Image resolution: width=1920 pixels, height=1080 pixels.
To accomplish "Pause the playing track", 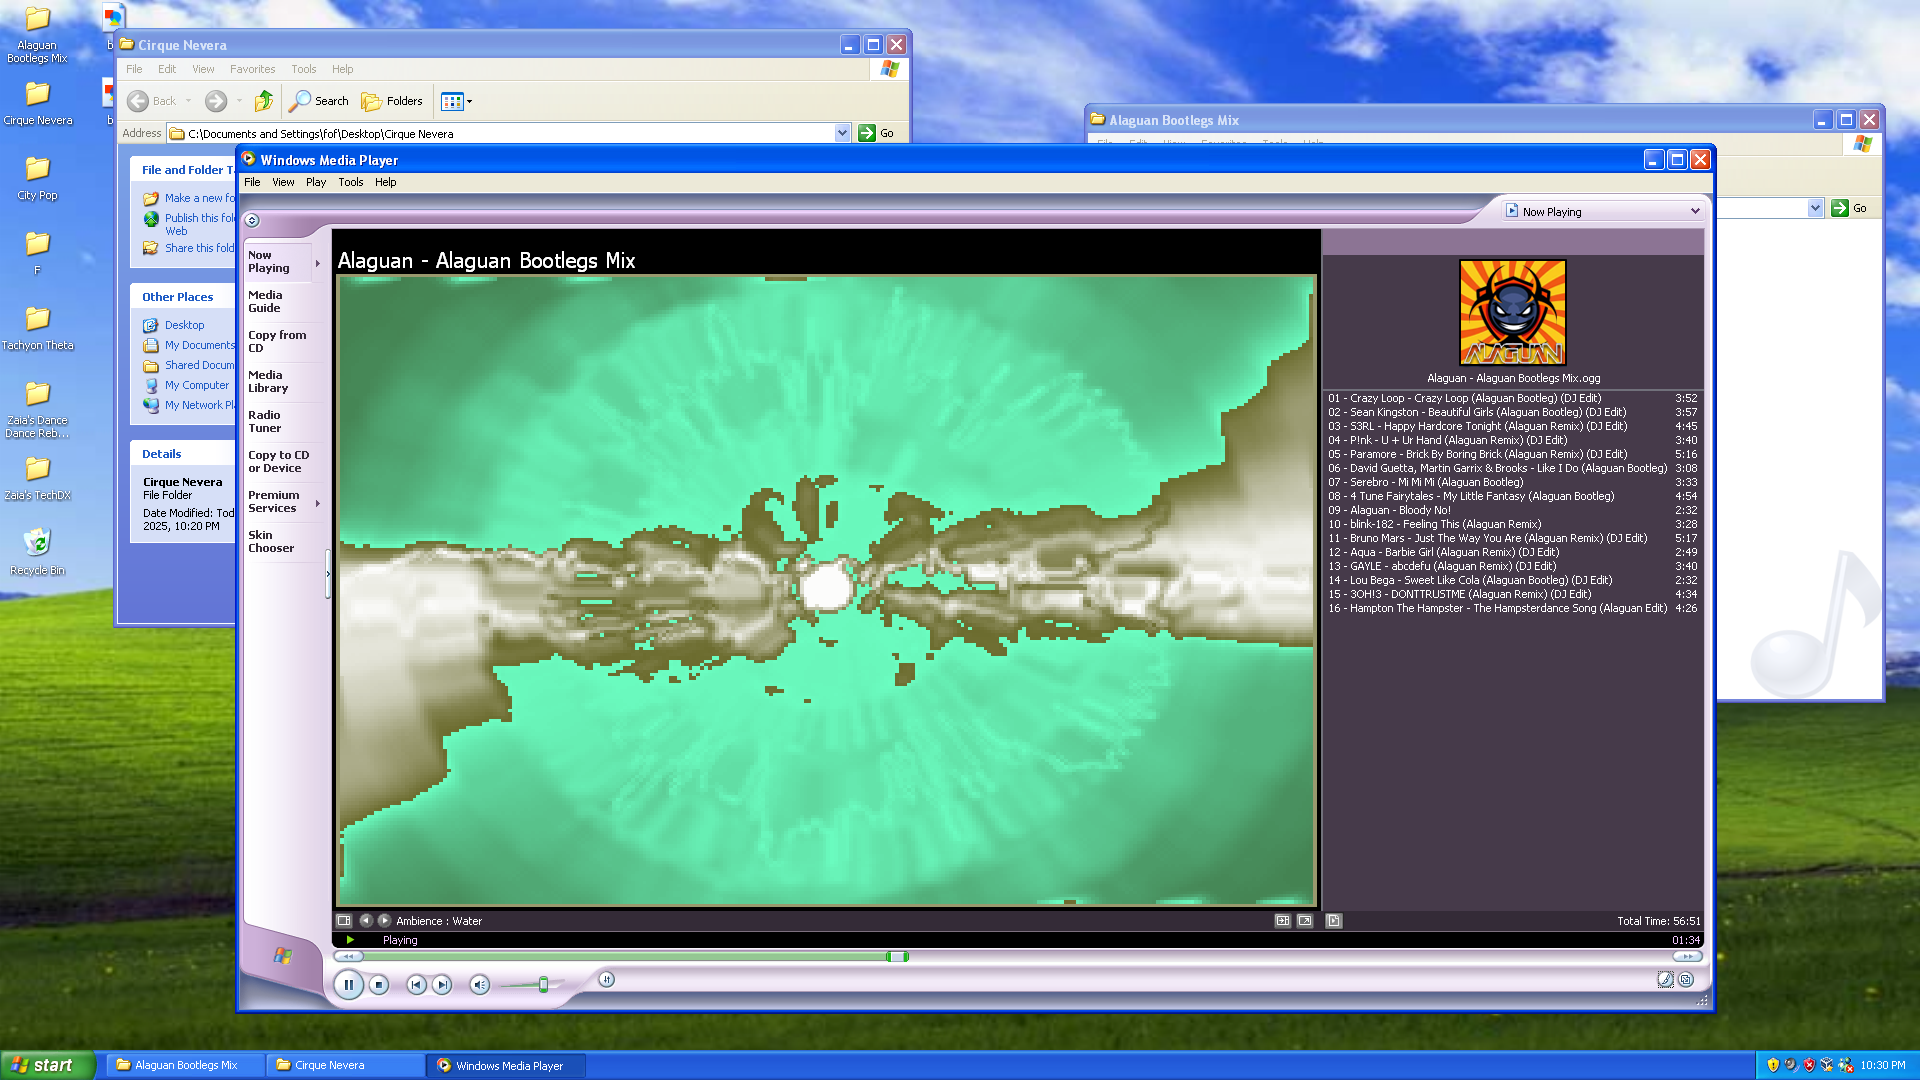I will click(348, 985).
